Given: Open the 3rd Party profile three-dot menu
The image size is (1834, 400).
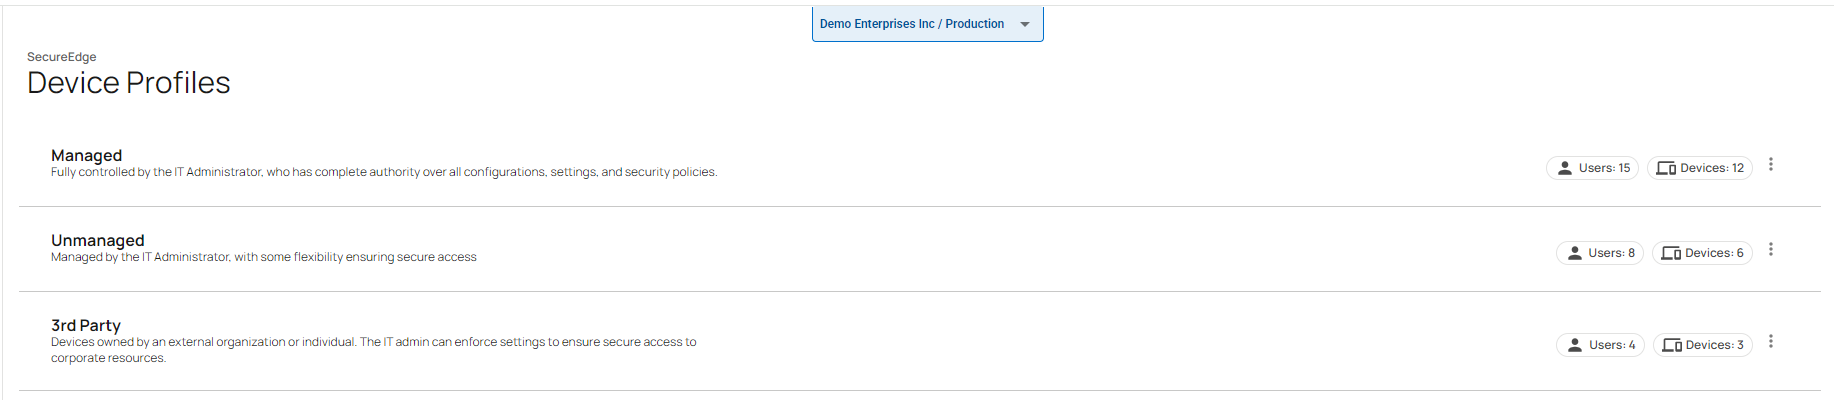Looking at the screenshot, I should [x=1770, y=342].
